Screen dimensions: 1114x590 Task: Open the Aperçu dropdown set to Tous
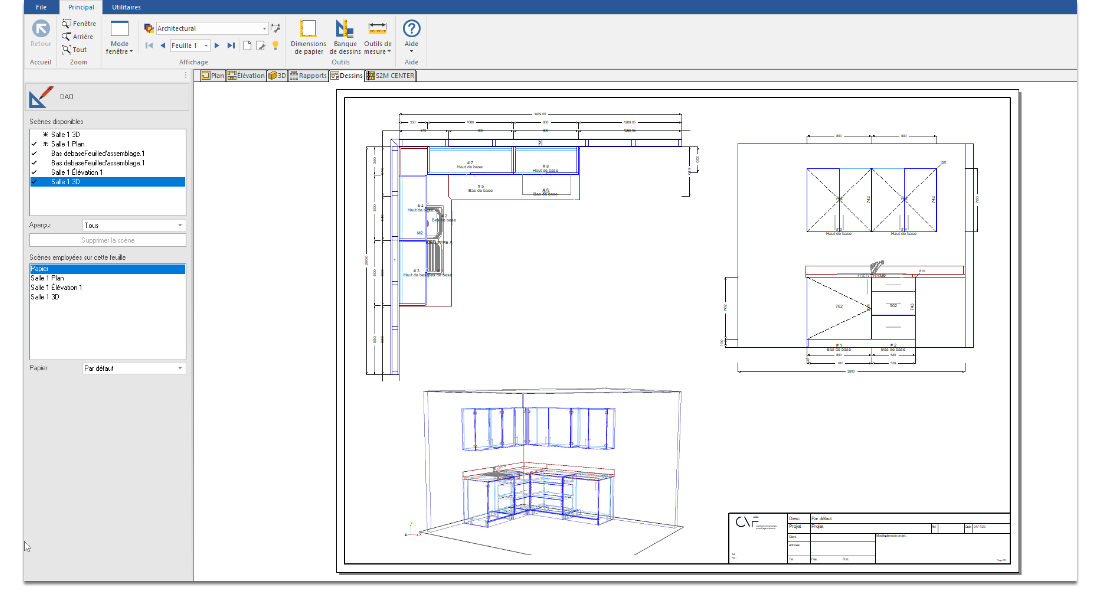[134, 225]
